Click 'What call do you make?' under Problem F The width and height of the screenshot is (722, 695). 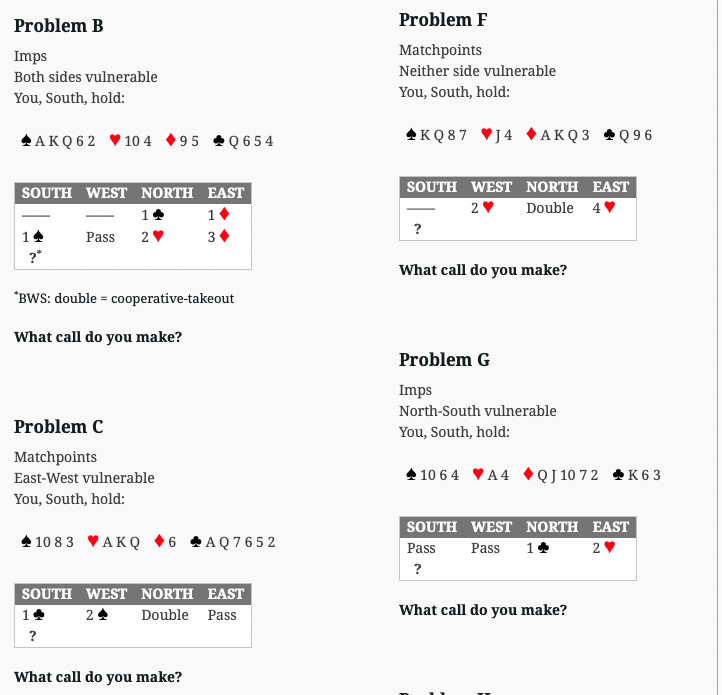click(x=483, y=270)
